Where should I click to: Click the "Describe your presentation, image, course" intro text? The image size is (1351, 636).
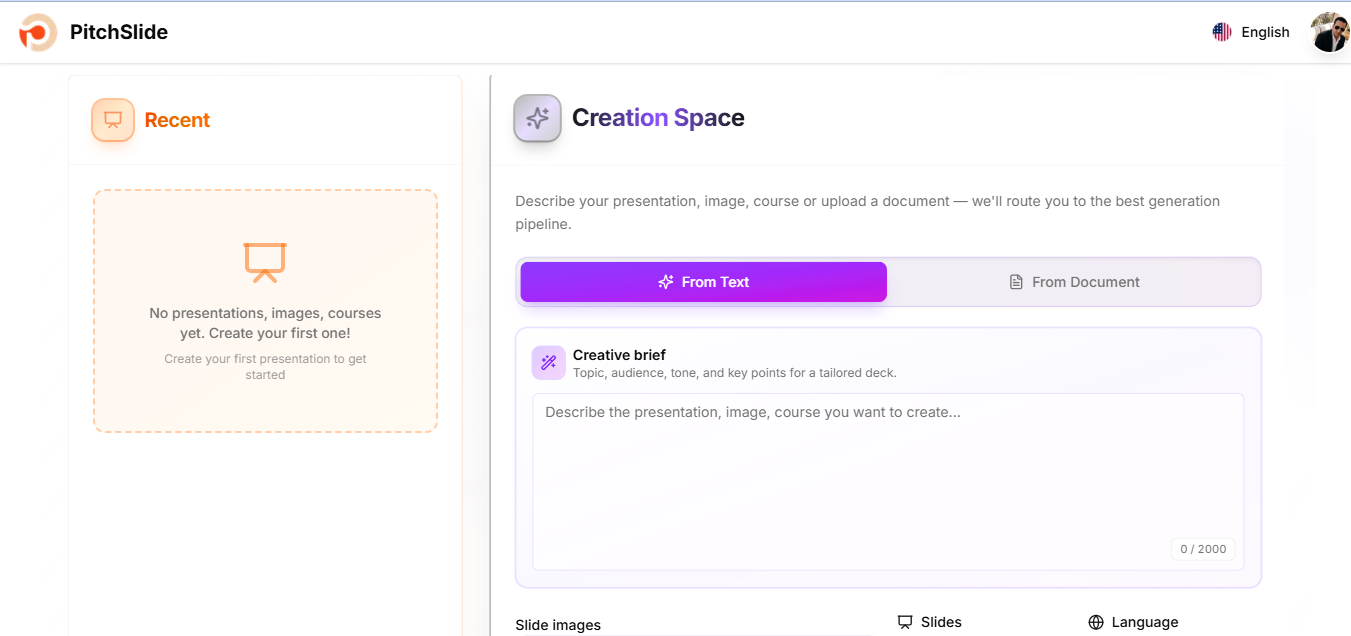pyautogui.click(x=867, y=212)
